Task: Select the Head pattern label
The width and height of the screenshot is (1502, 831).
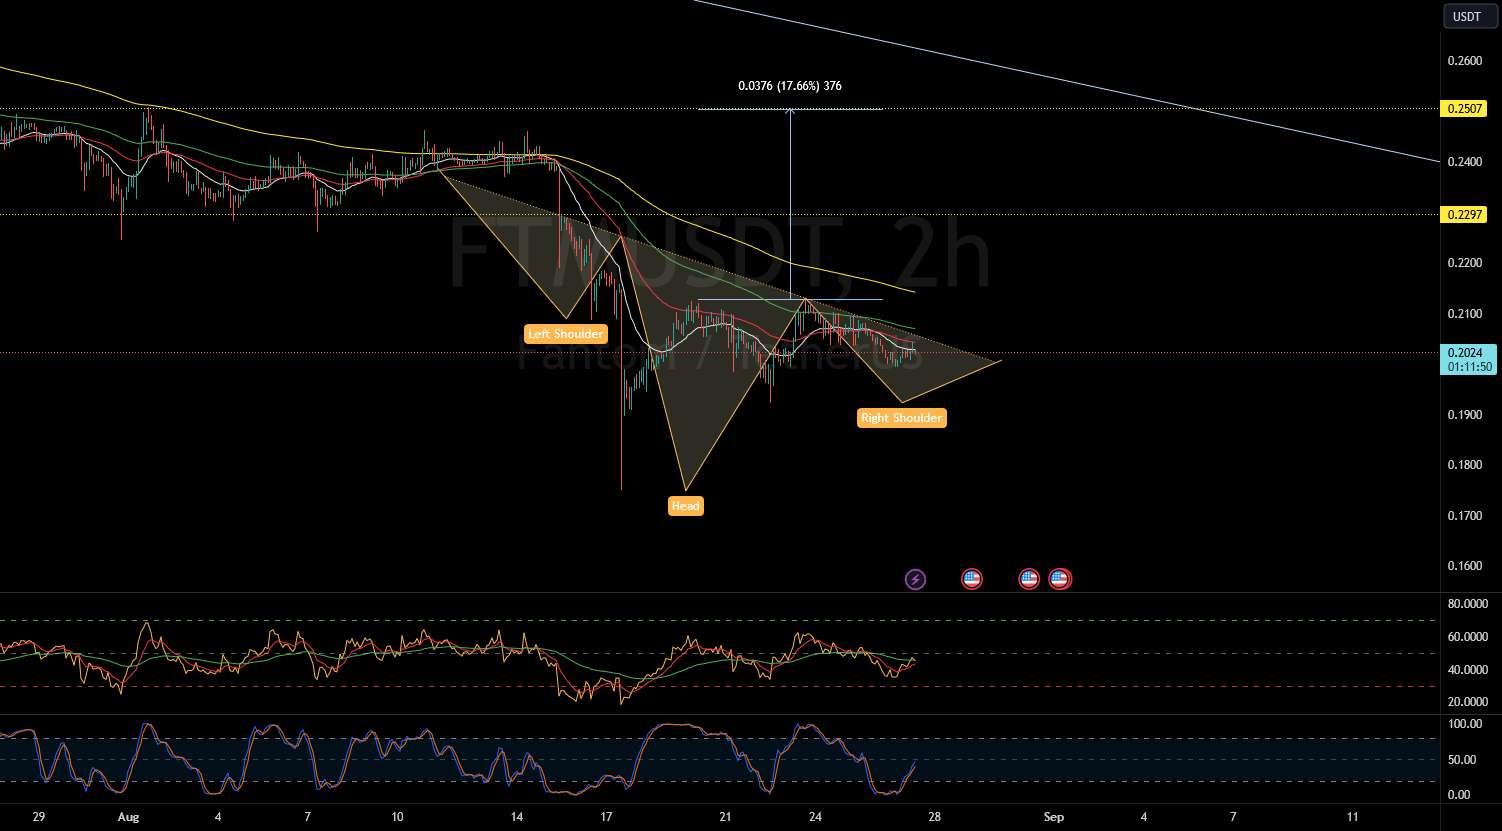Action: (x=686, y=506)
